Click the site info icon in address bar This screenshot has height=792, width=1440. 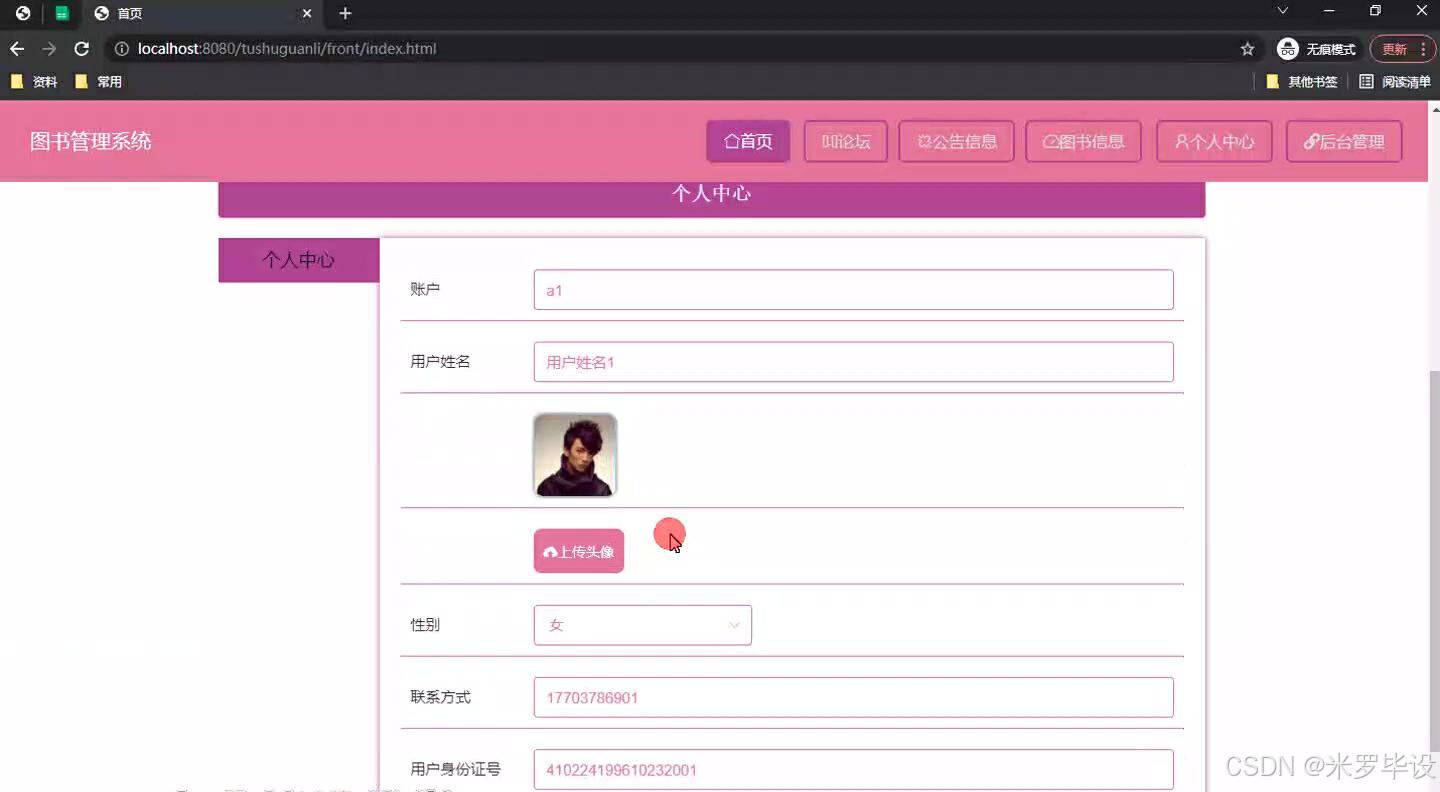(122, 49)
